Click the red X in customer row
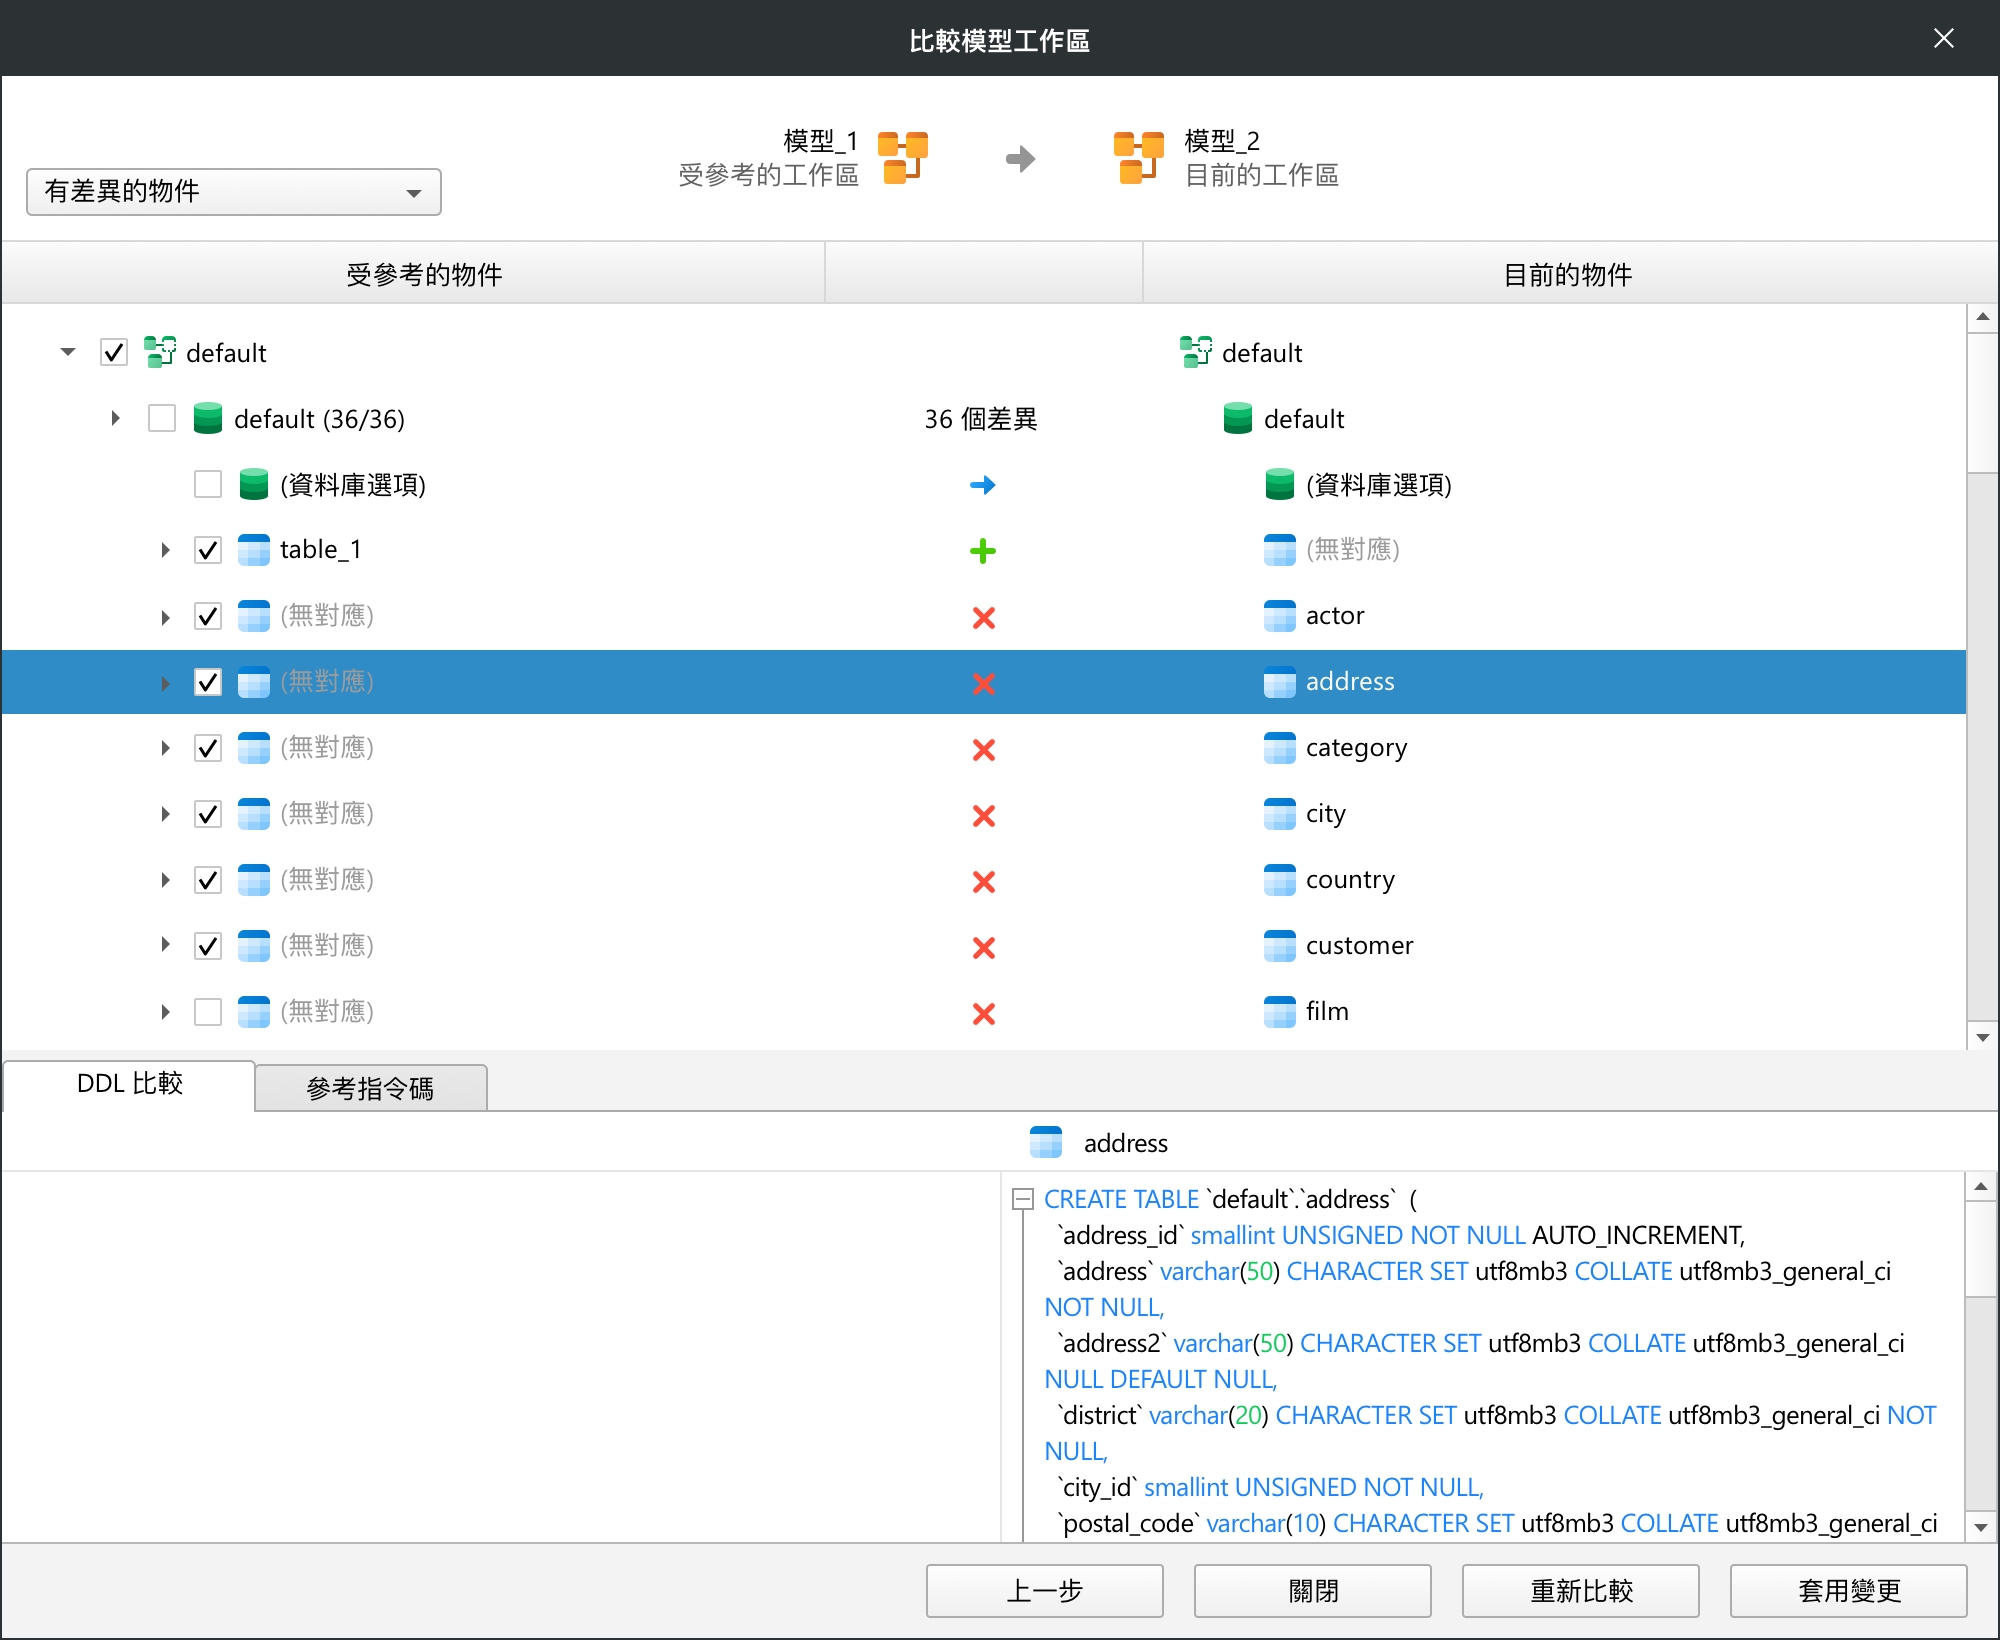 (x=984, y=948)
